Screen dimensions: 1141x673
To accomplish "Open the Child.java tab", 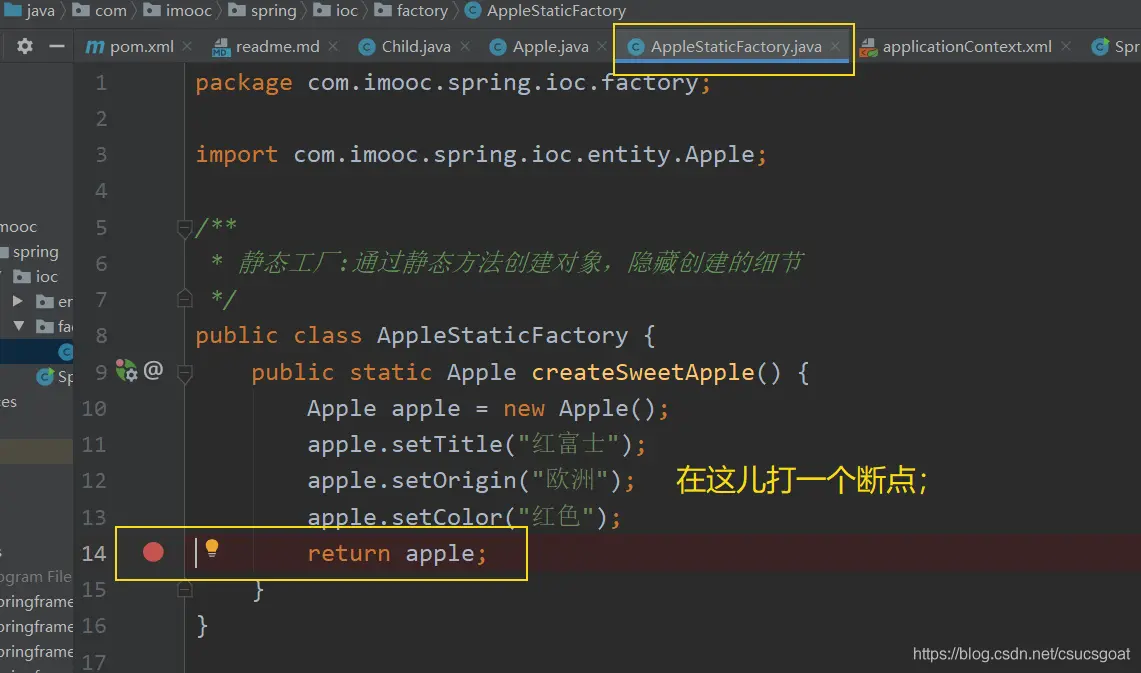I will pos(405,47).
